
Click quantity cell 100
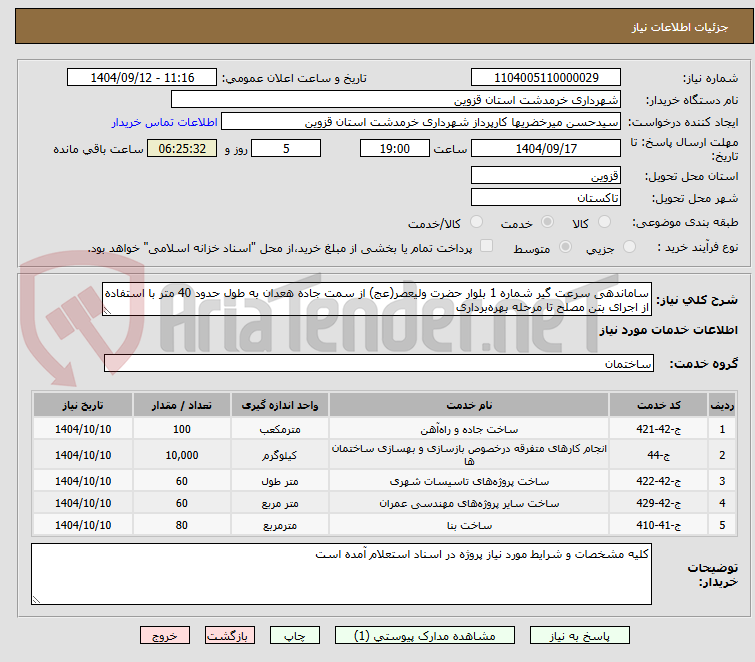182,429
